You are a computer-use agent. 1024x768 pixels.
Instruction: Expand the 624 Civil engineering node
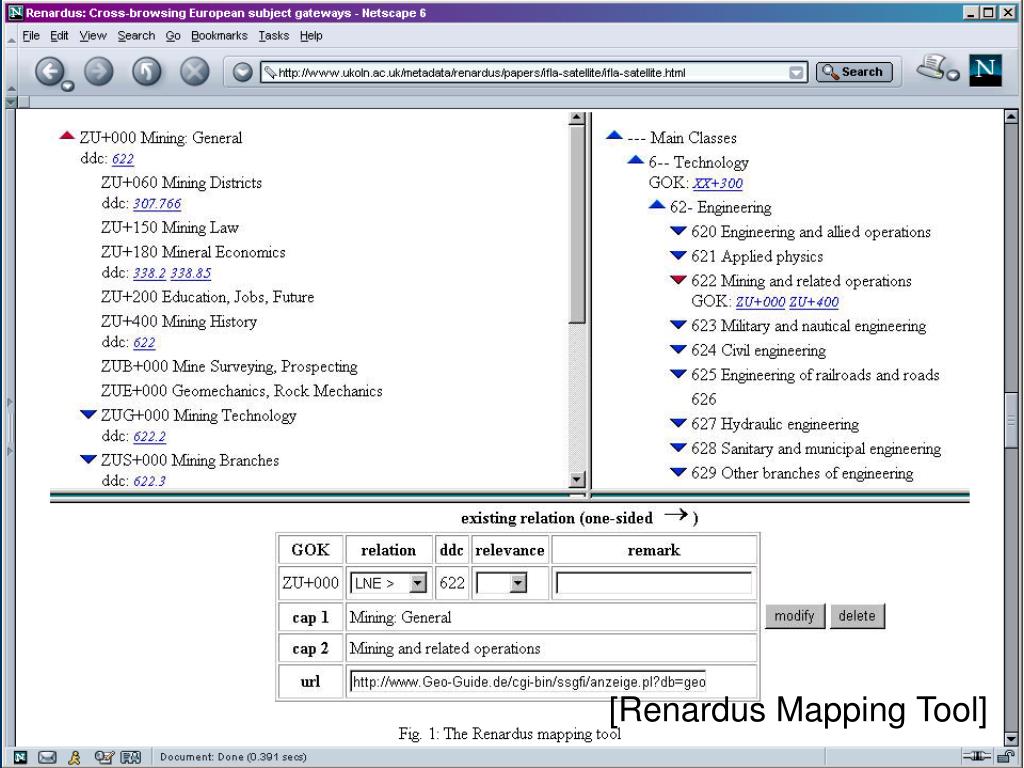(x=679, y=349)
